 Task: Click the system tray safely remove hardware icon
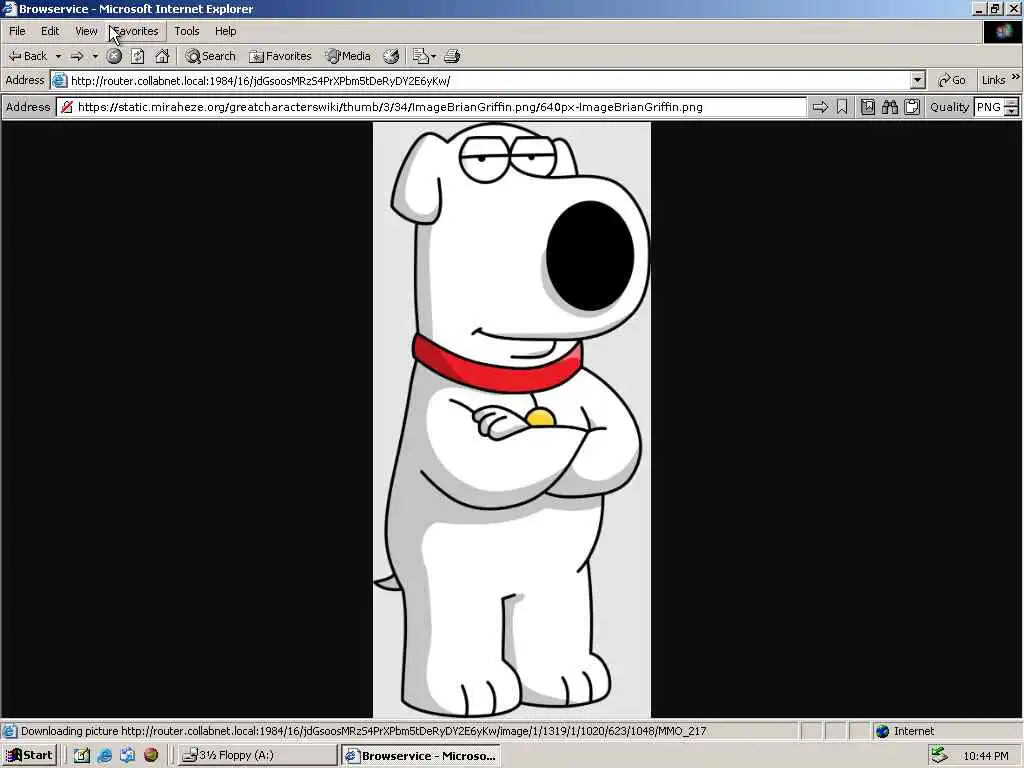[x=939, y=755]
